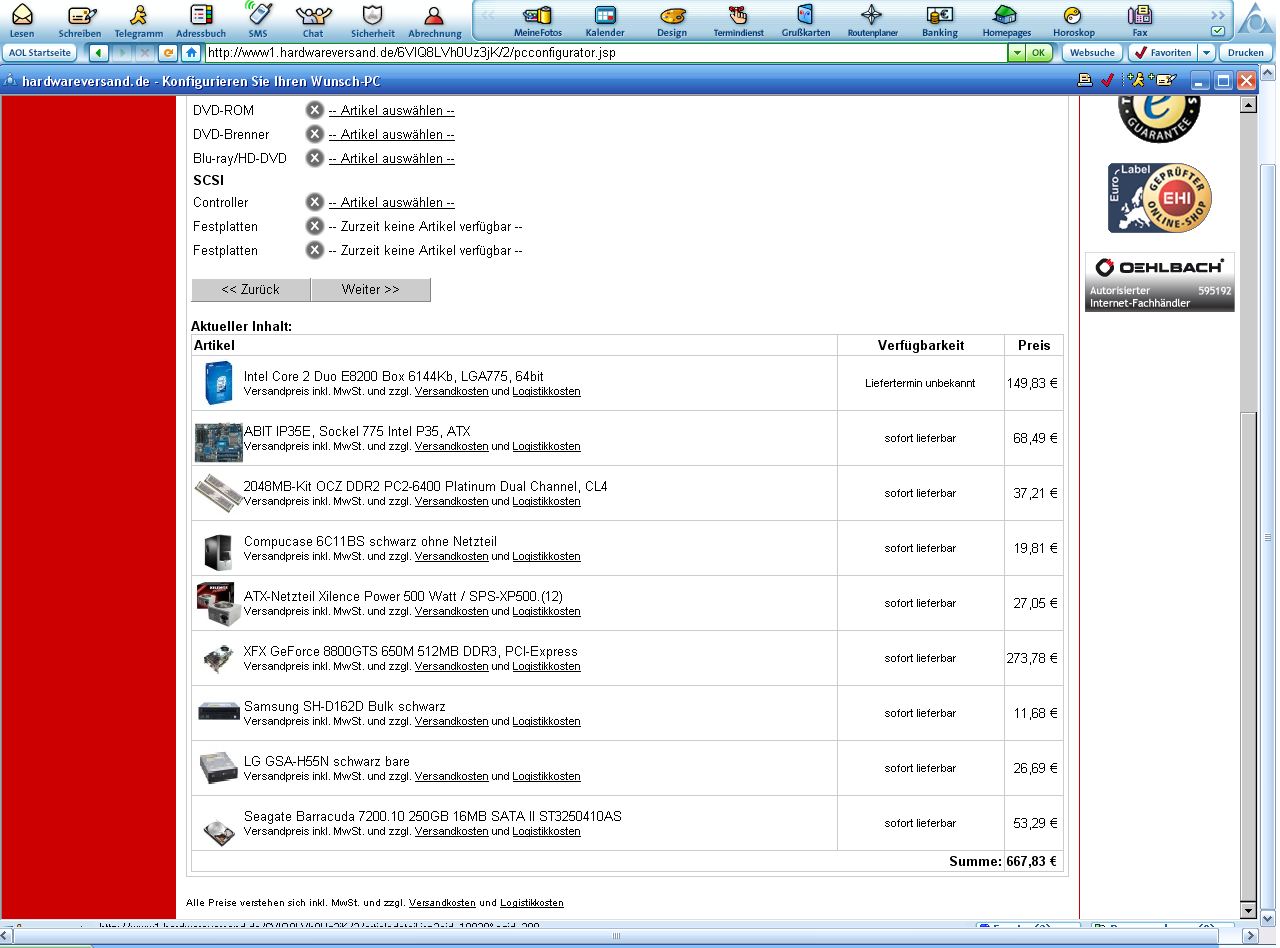This screenshot has height=948, width=1280.
Task: Click the Favoriten button
Action: click(x=1163, y=52)
